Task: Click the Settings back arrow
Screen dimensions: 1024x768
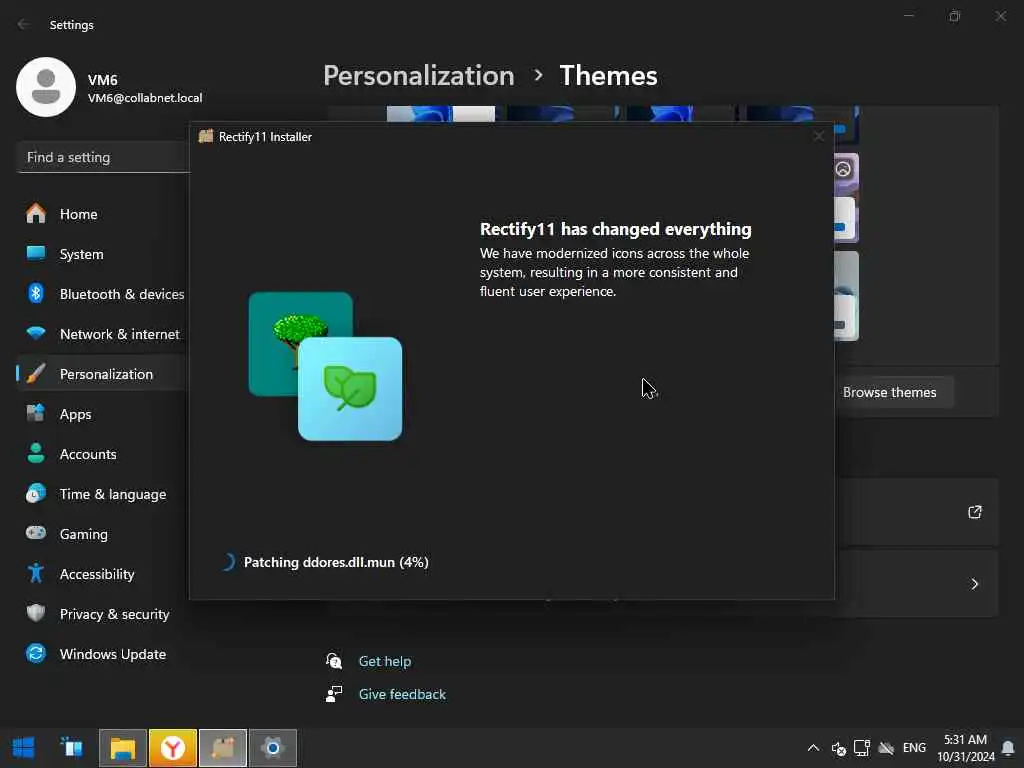Action: pos(24,24)
